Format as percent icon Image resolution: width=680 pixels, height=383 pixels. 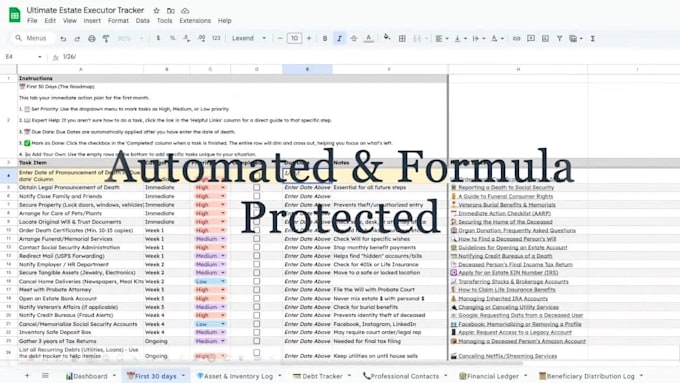[x=172, y=38]
